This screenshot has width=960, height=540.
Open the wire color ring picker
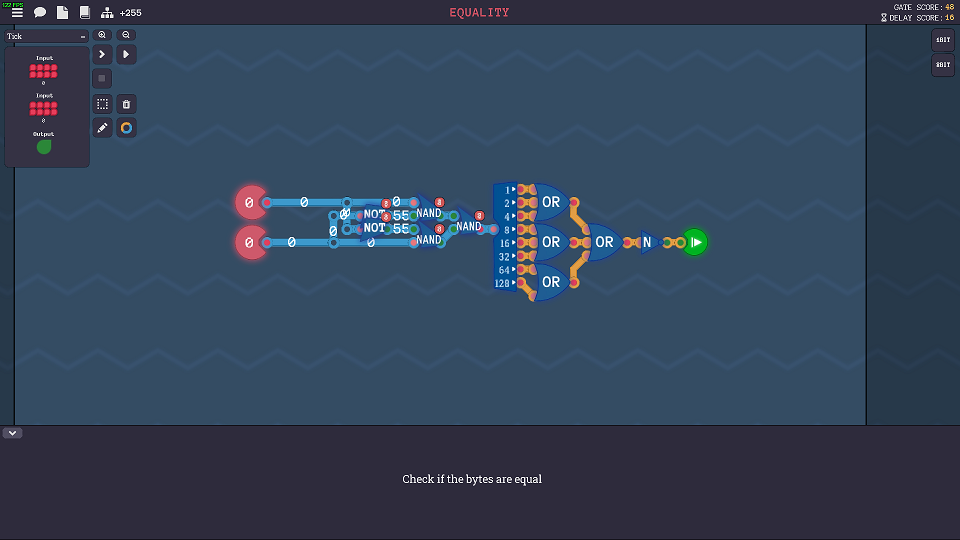click(x=126, y=128)
